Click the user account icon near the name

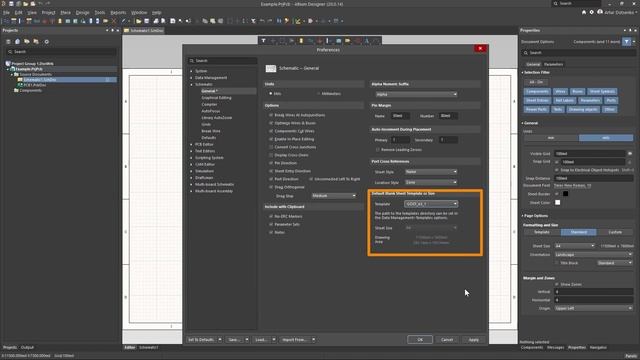point(600,12)
